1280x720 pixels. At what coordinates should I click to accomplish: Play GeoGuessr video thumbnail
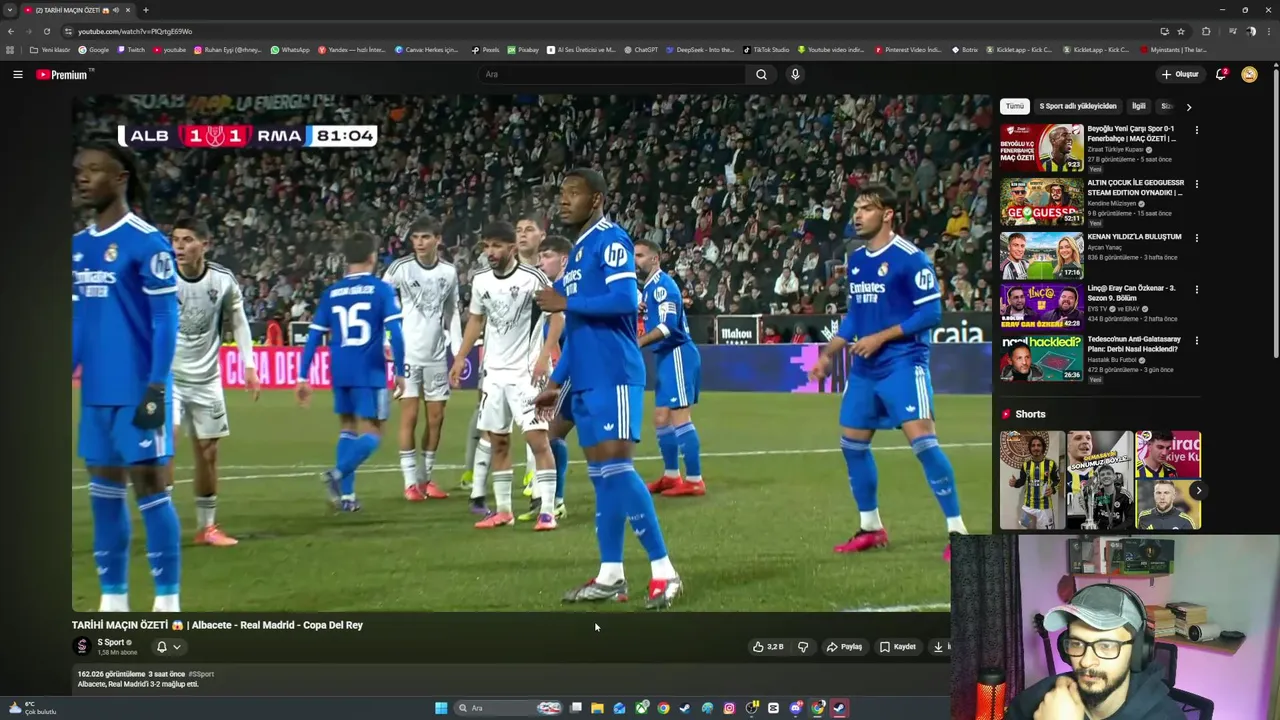click(x=1041, y=202)
